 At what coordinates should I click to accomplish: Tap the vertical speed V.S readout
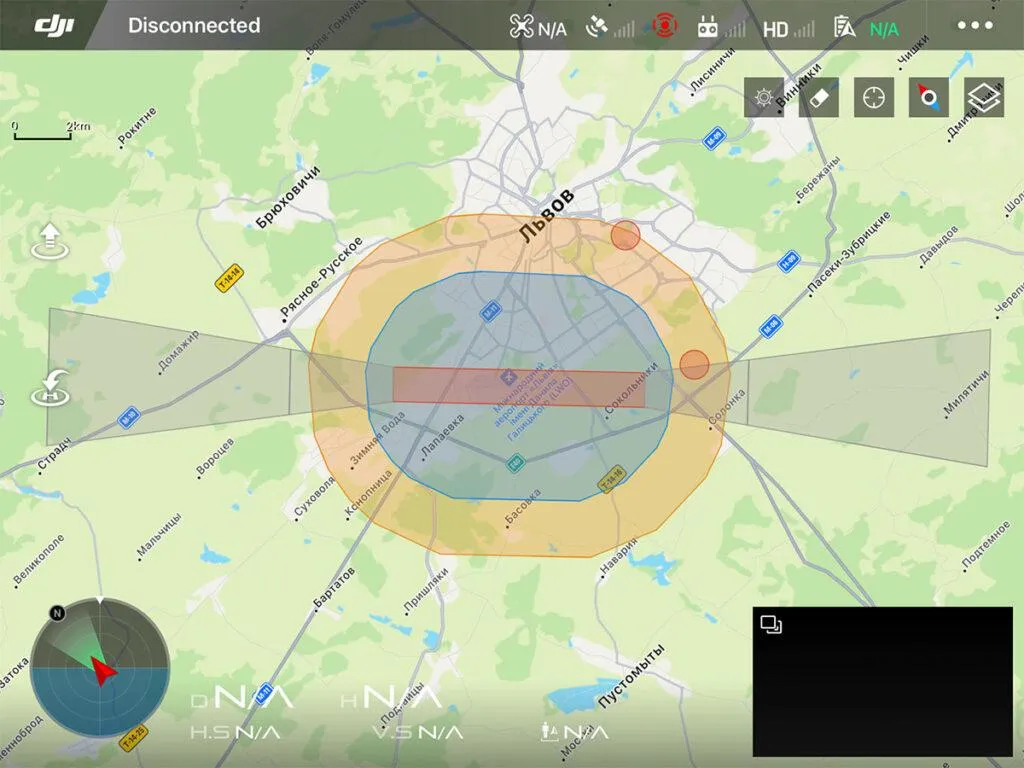tap(418, 733)
